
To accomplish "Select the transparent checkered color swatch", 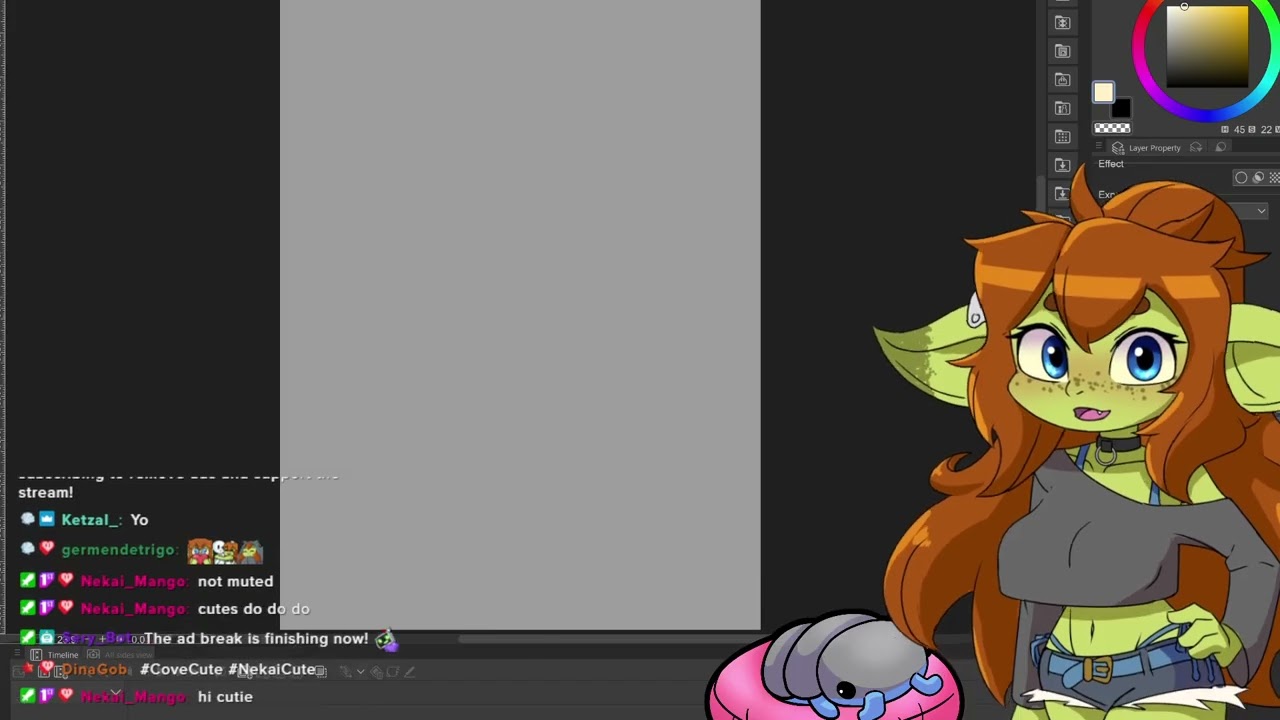I will [1112, 128].
